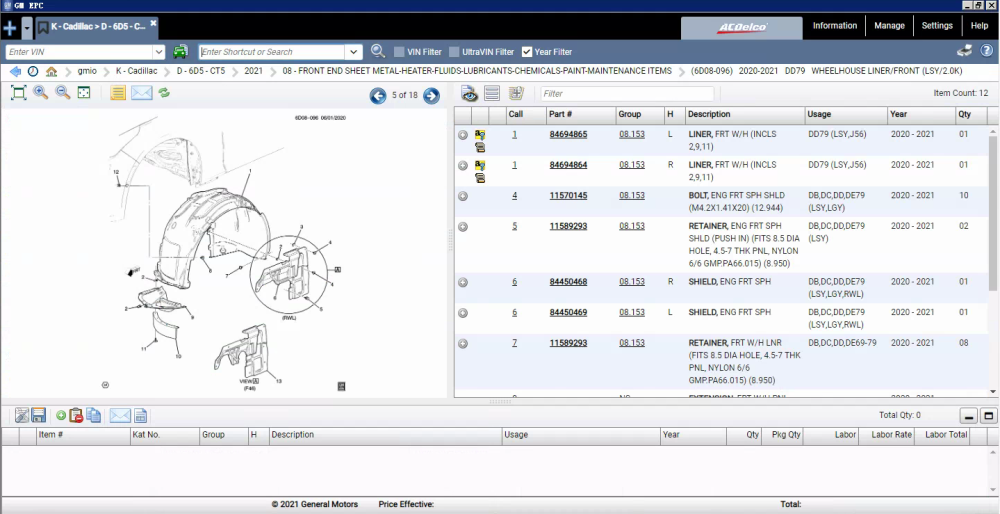1000x514 pixels.
Task: Click callout 6 for part 84450468
Action: click(x=515, y=282)
